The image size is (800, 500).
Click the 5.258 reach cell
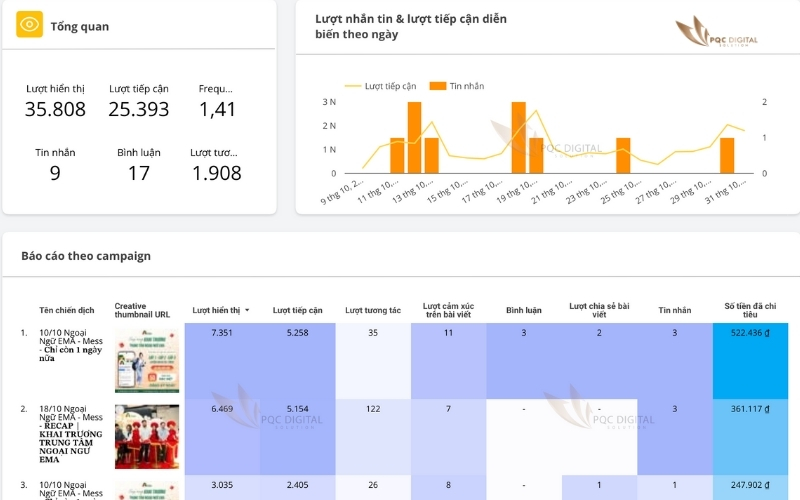click(x=297, y=361)
